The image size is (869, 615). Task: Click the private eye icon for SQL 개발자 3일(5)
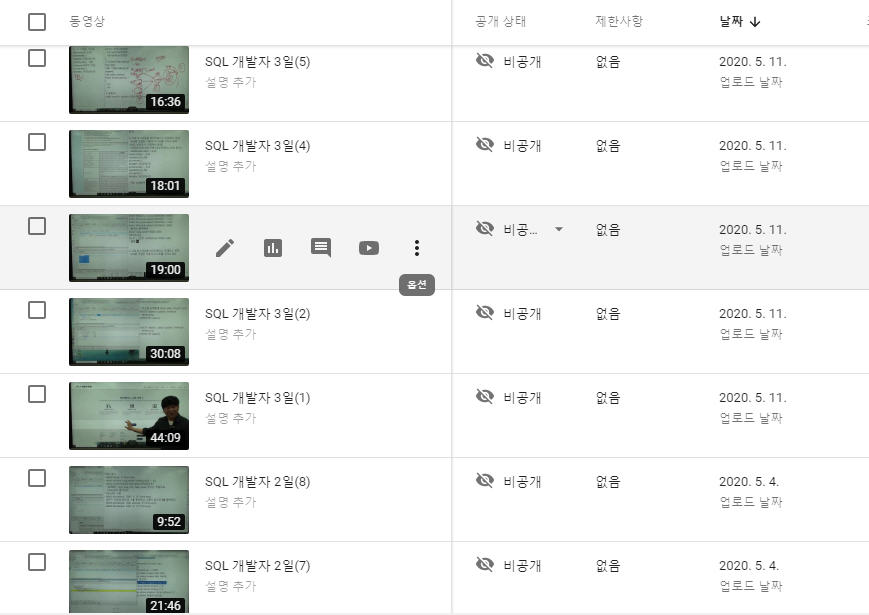(x=485, y=60)
